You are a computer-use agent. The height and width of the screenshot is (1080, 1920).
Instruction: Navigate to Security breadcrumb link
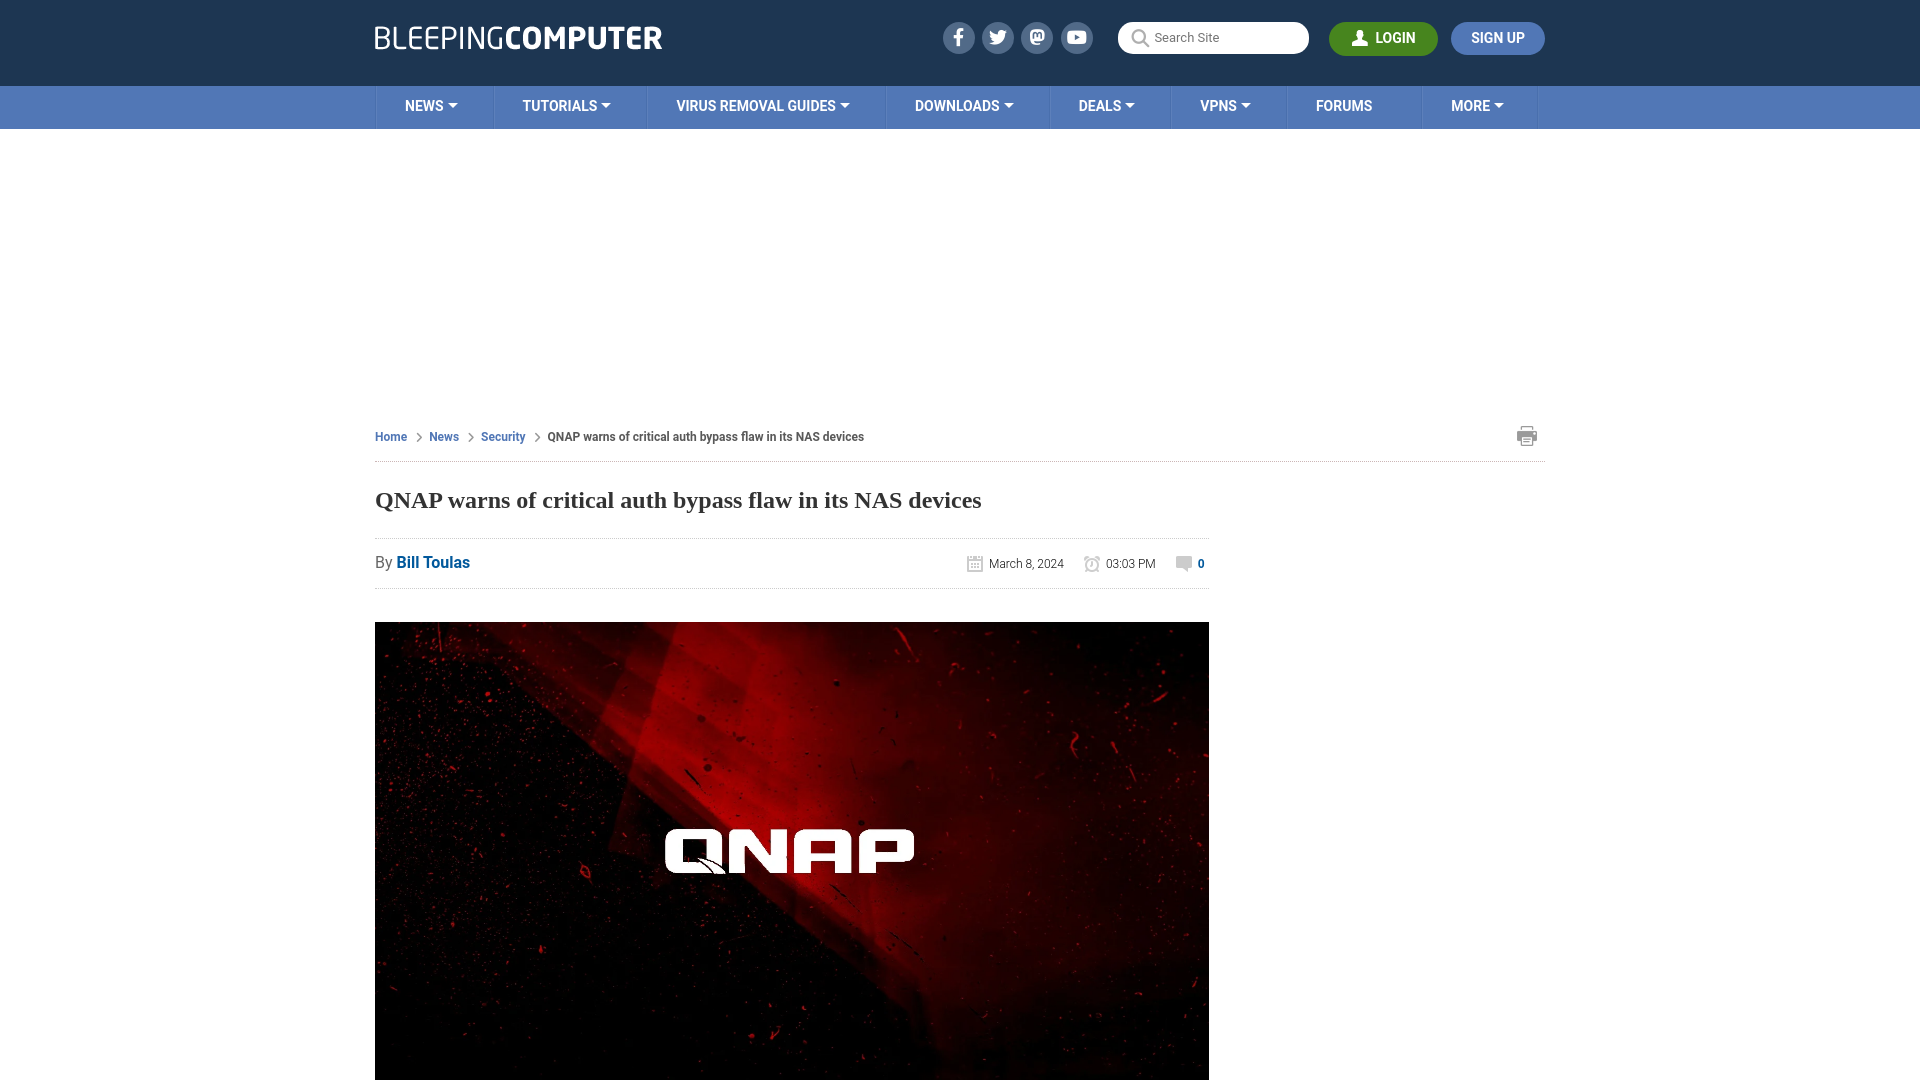pos(502,436)
